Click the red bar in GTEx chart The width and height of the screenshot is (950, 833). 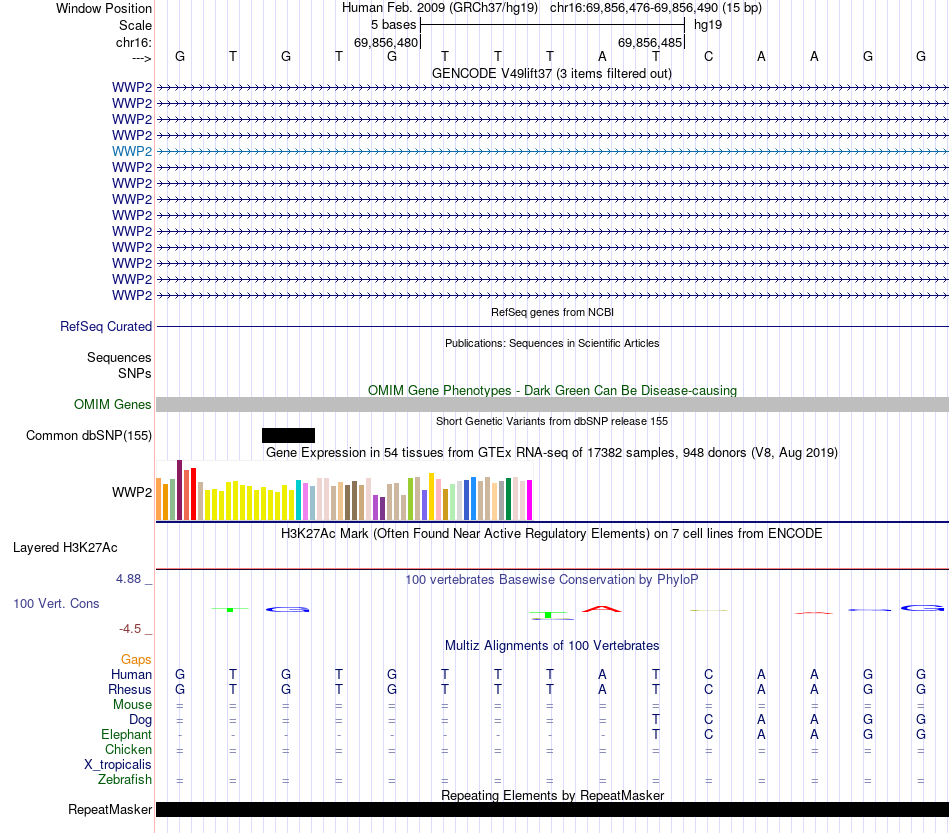click(193, 494)
